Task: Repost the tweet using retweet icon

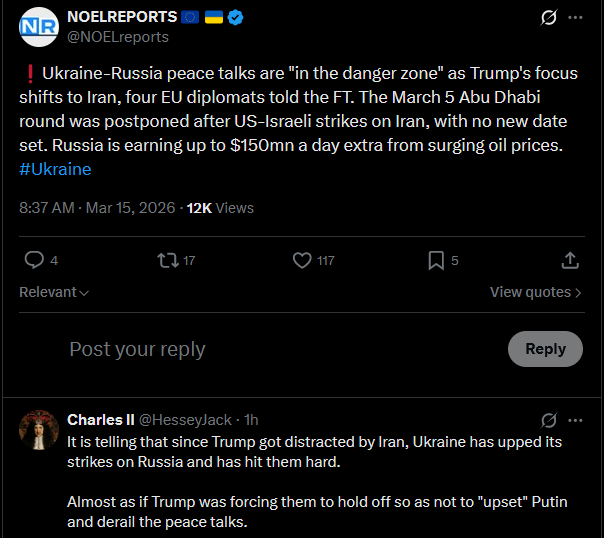Action: tap(168, 260)
